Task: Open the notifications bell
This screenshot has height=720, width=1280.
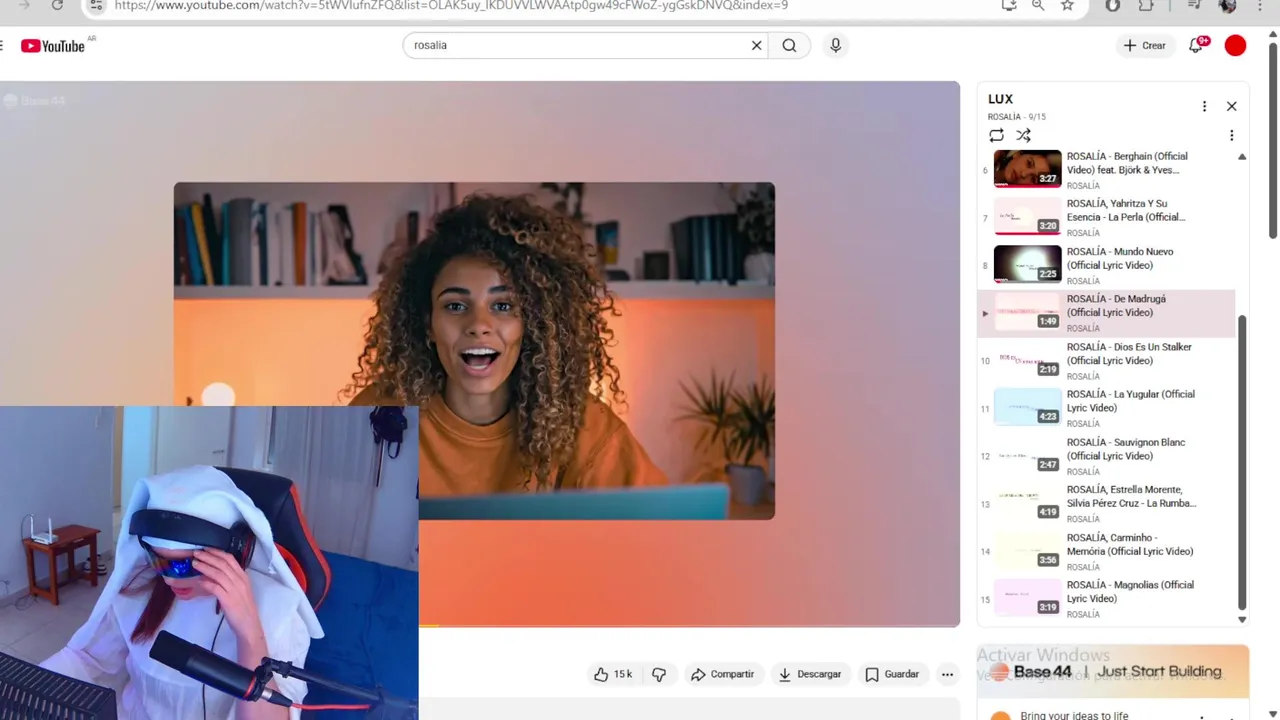Action: tap(1196, 45)
